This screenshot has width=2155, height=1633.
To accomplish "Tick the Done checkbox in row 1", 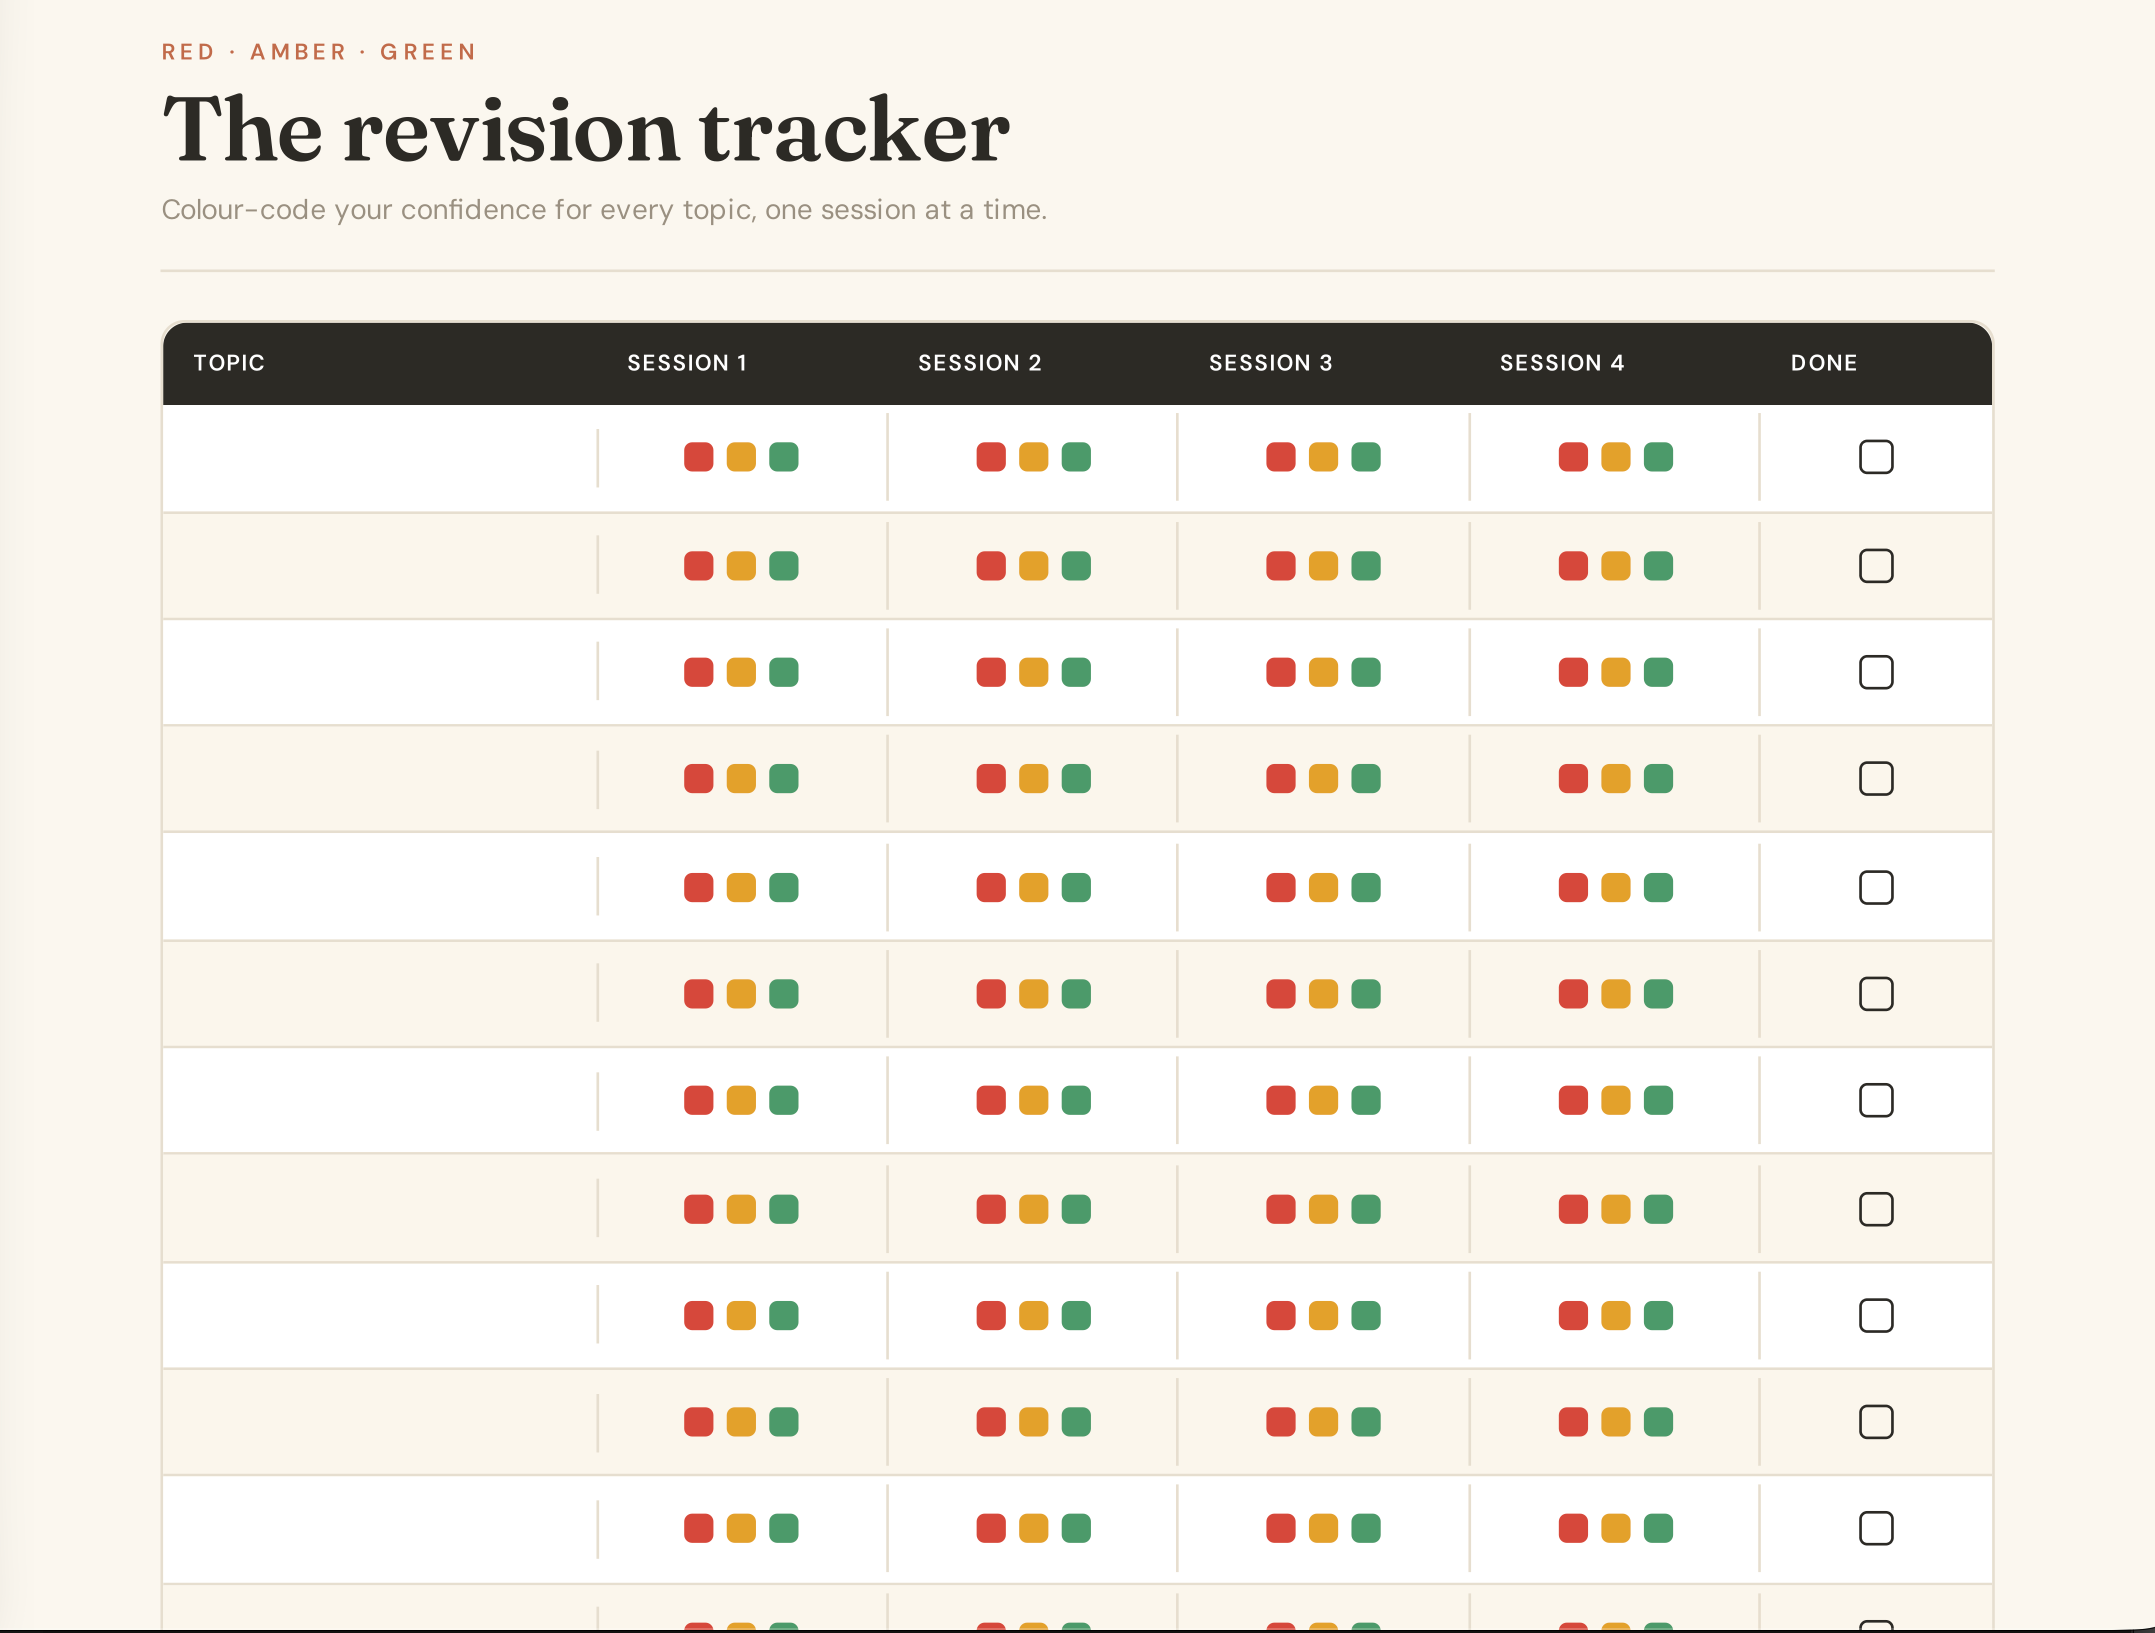I will (1876, 457).
